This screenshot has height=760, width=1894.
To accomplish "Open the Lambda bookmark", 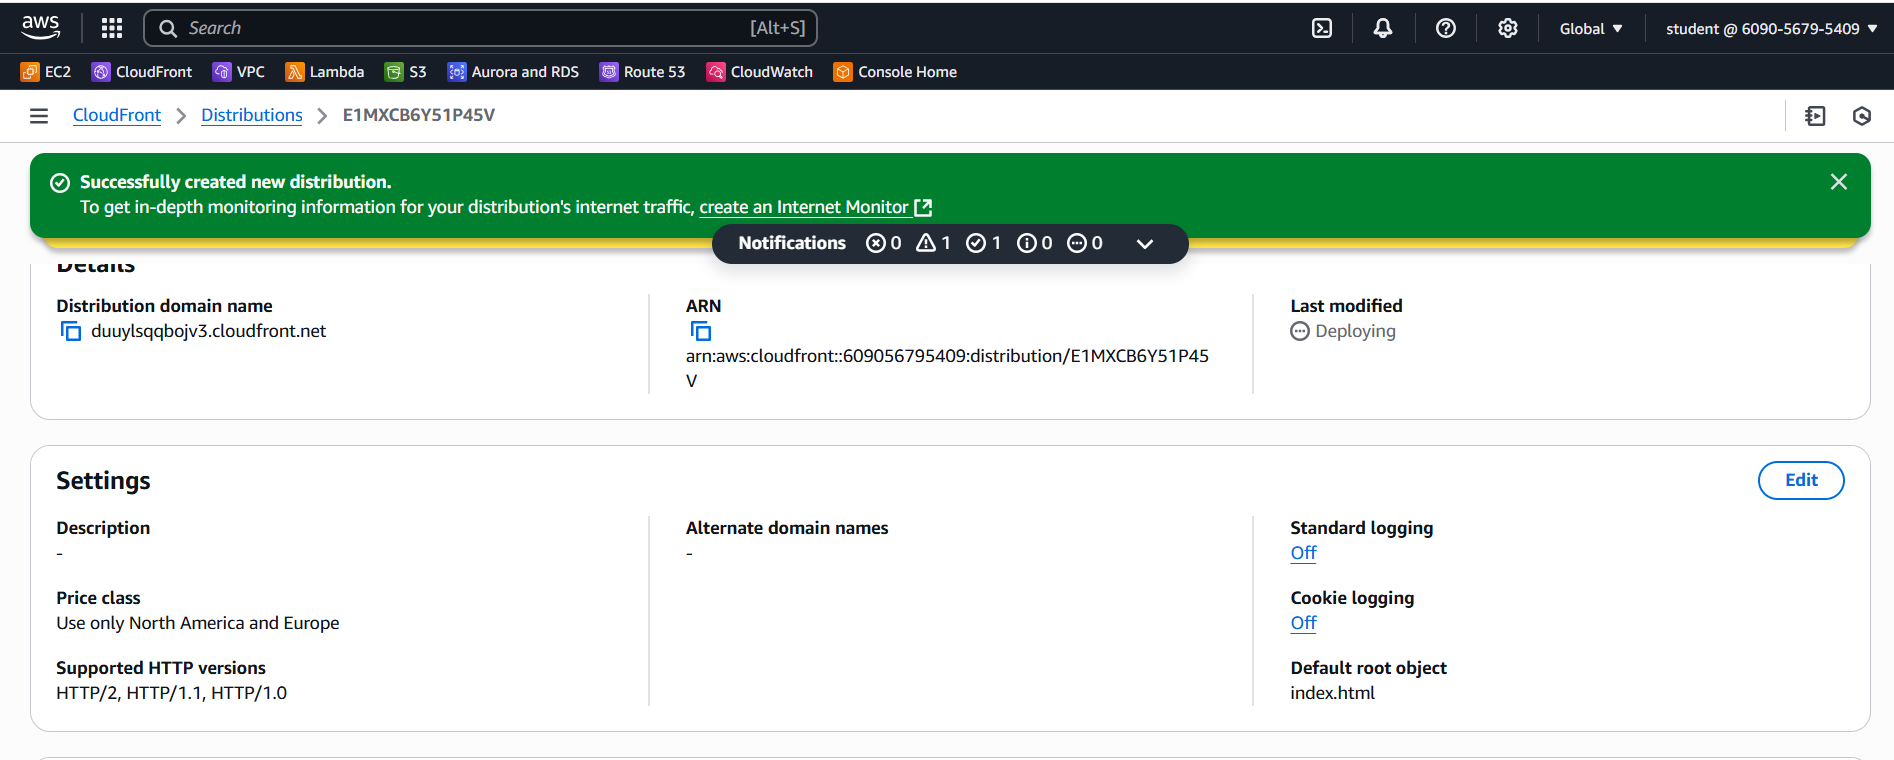I will click(325, 72).
